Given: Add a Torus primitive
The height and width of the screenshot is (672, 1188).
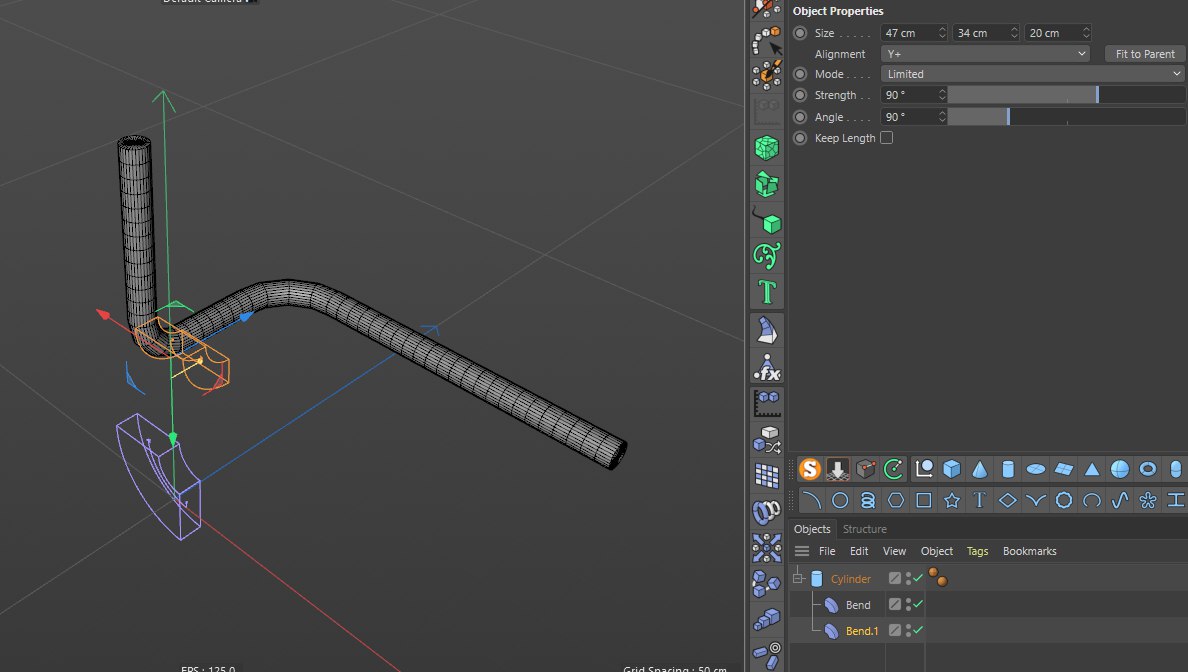Looking at the screenshot, I should click(1148, 470).
